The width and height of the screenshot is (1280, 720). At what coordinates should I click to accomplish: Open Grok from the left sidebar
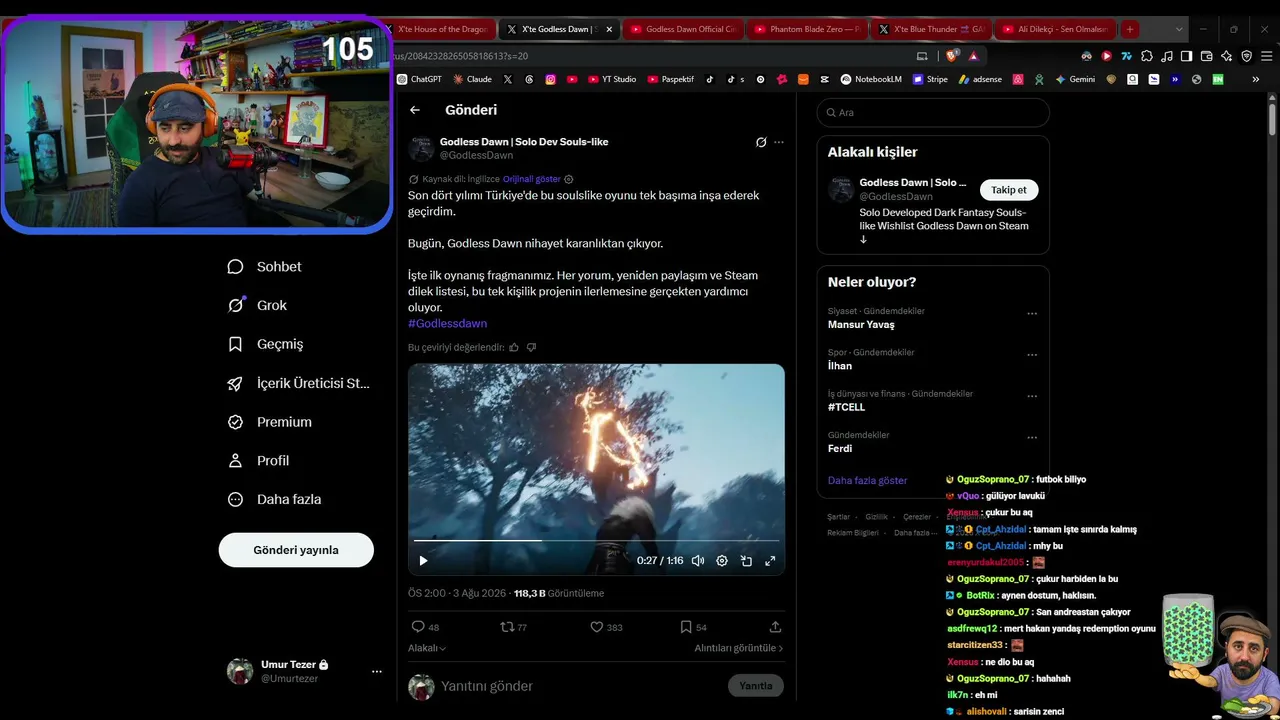point(257,305)
